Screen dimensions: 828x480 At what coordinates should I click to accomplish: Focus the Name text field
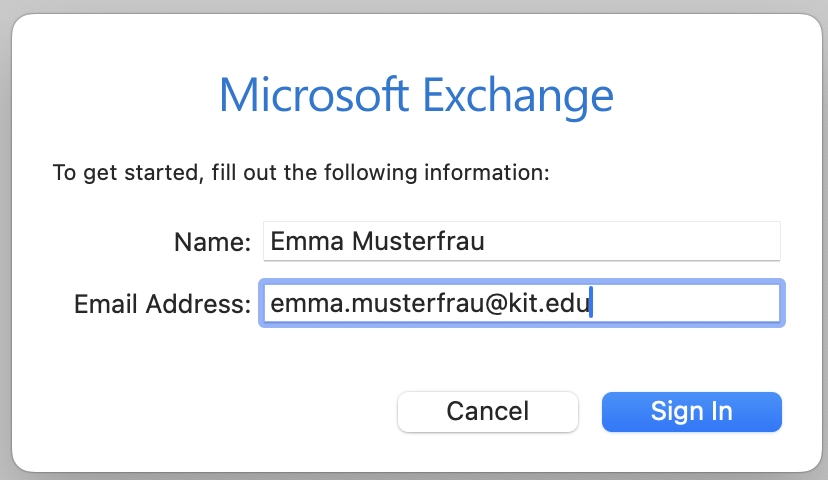click(520, 241)
